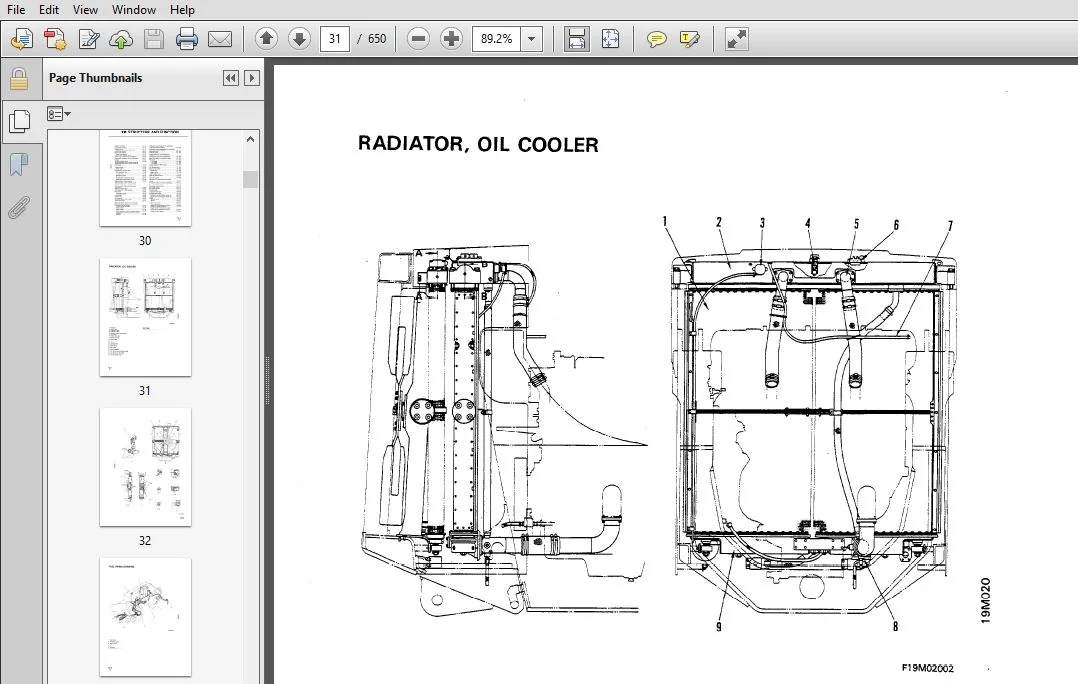
Task: Click the Read mode expand icon
Action: click(x=736, y=39)
